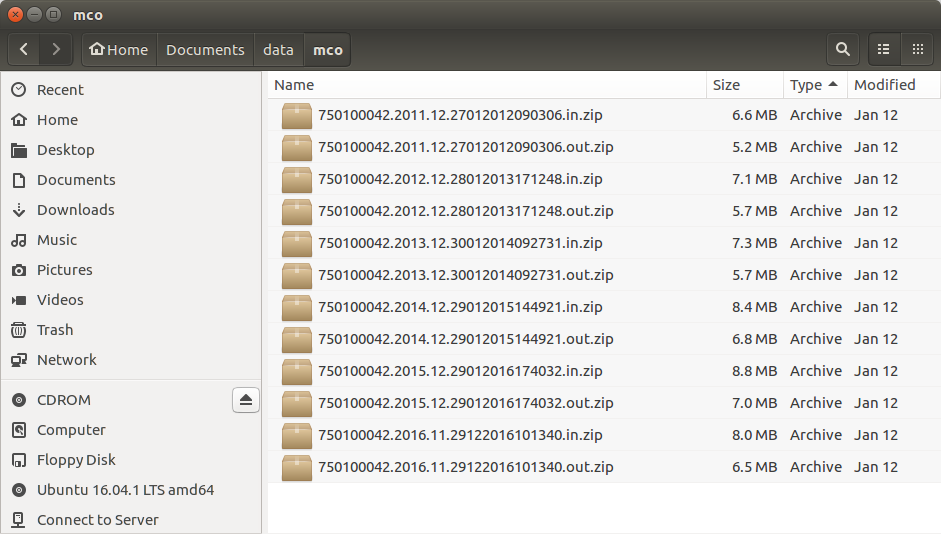Select the Downloads sidebar icon
941x534 pixels.
[18, 210]
